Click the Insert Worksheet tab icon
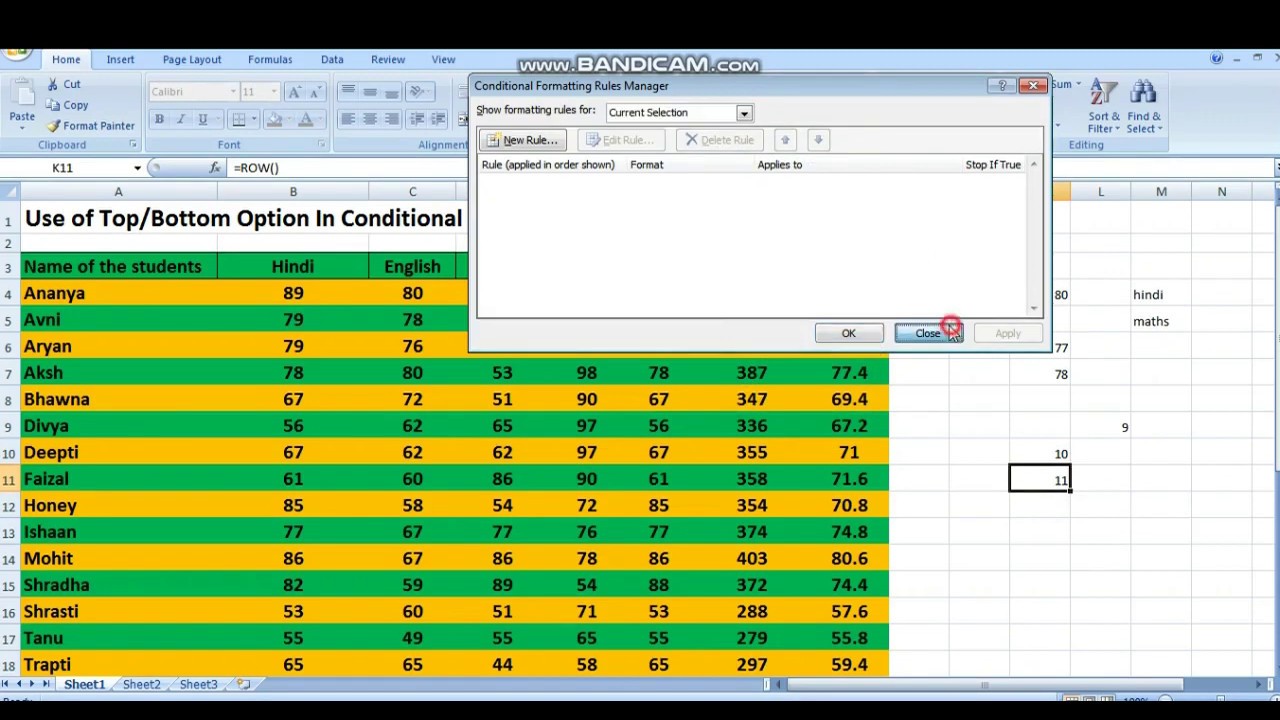 point(243,685)
